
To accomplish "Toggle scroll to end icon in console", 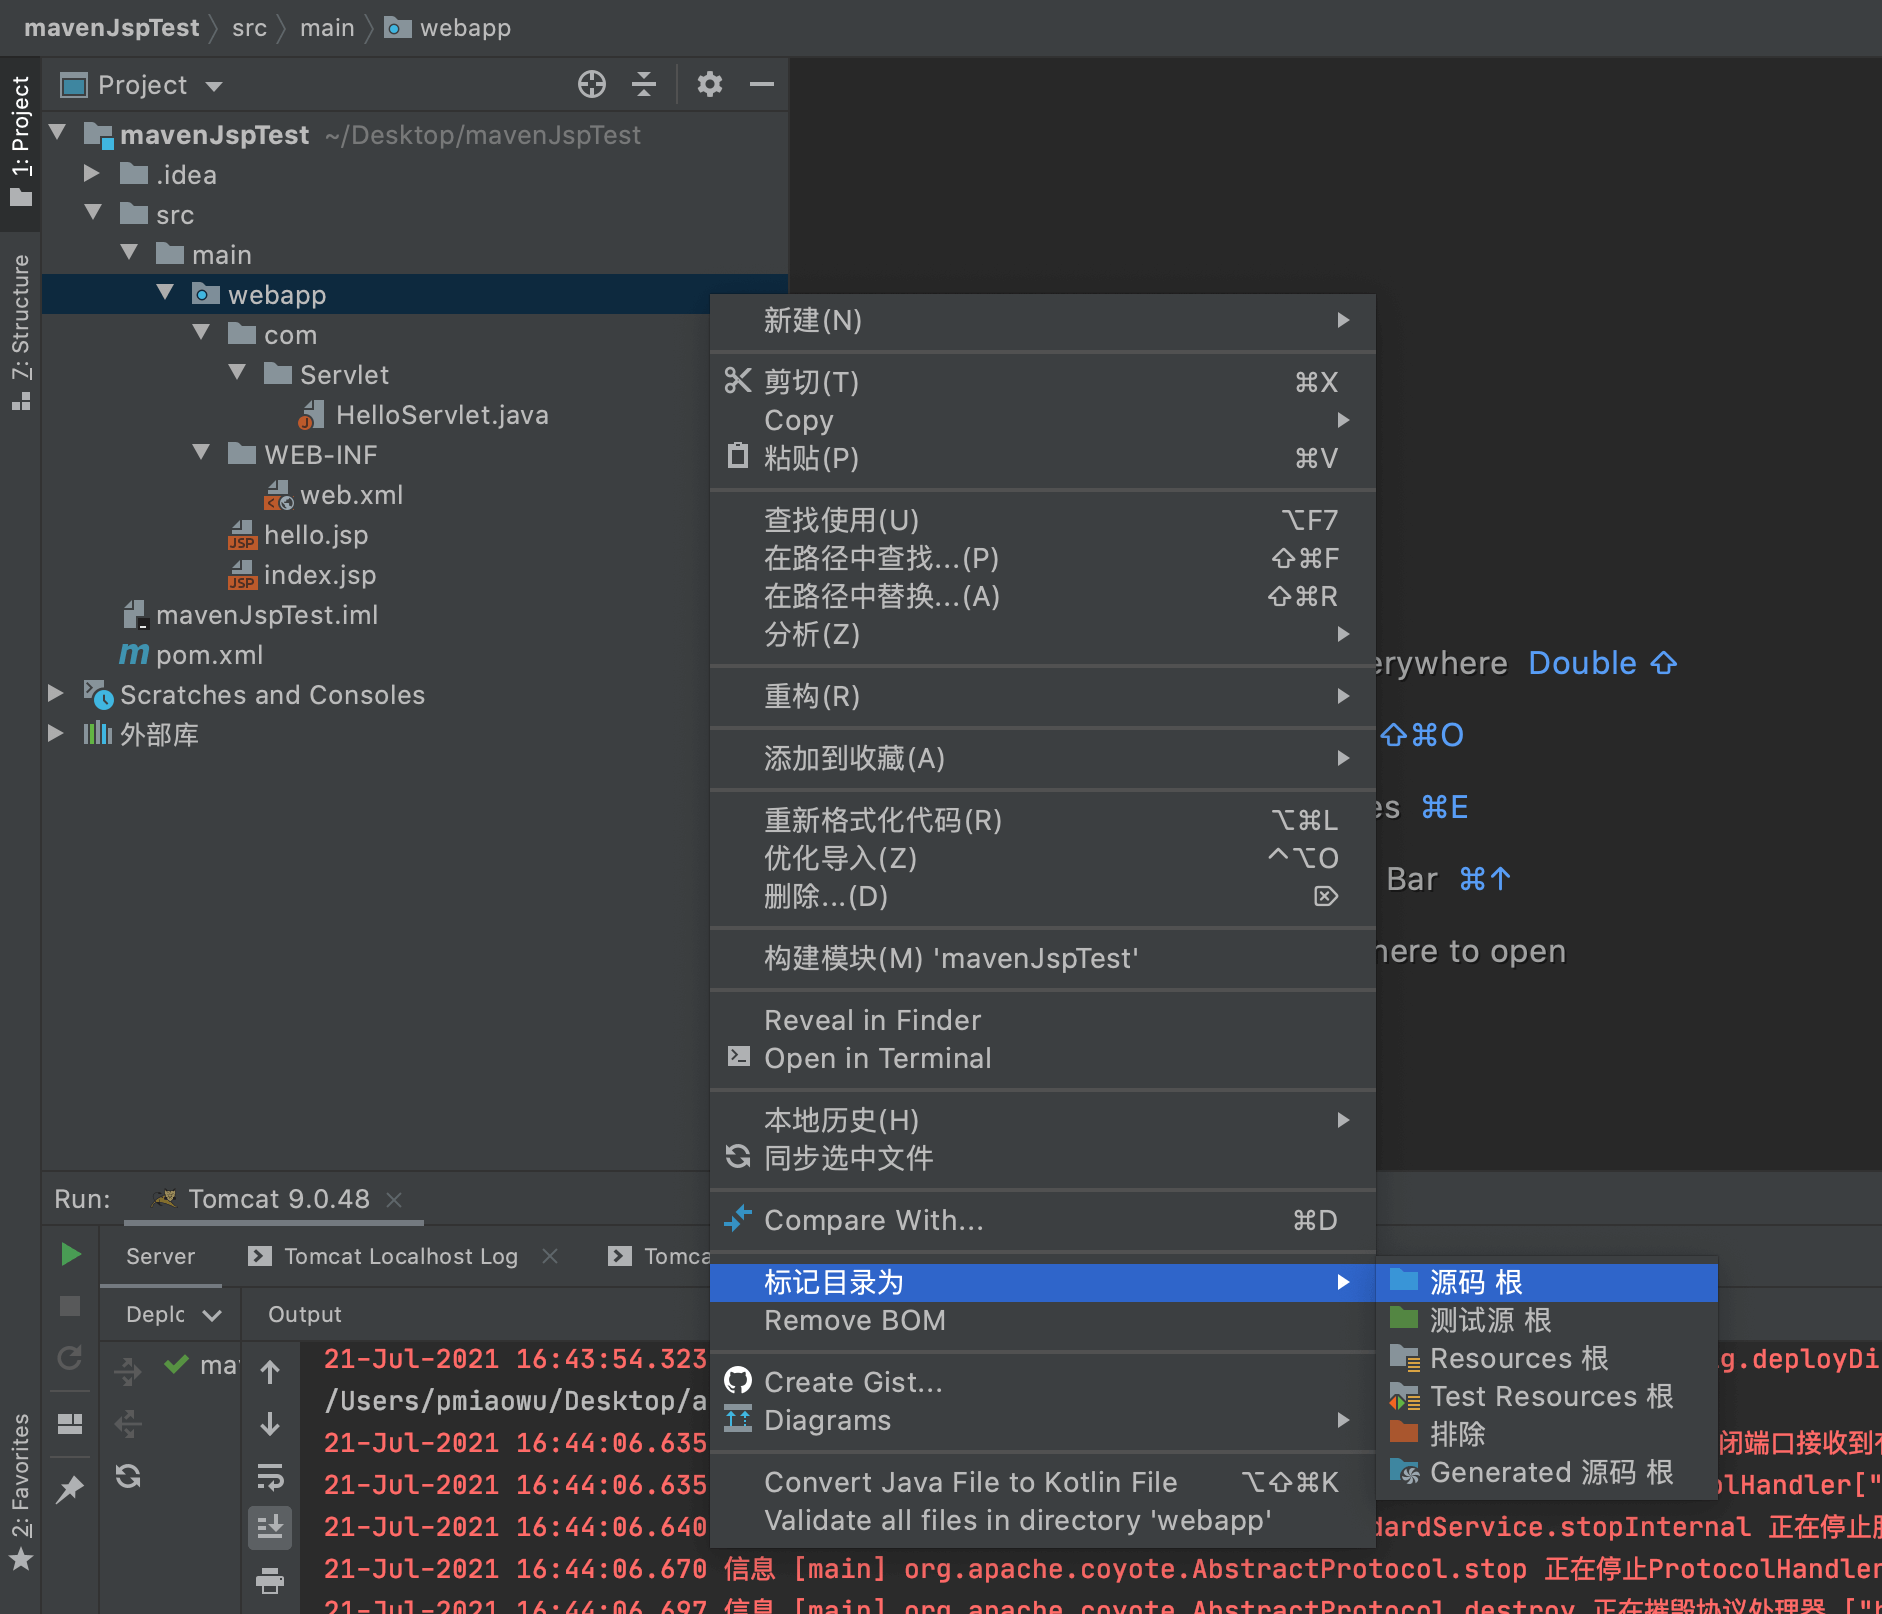I will (x=270, y=1528).
